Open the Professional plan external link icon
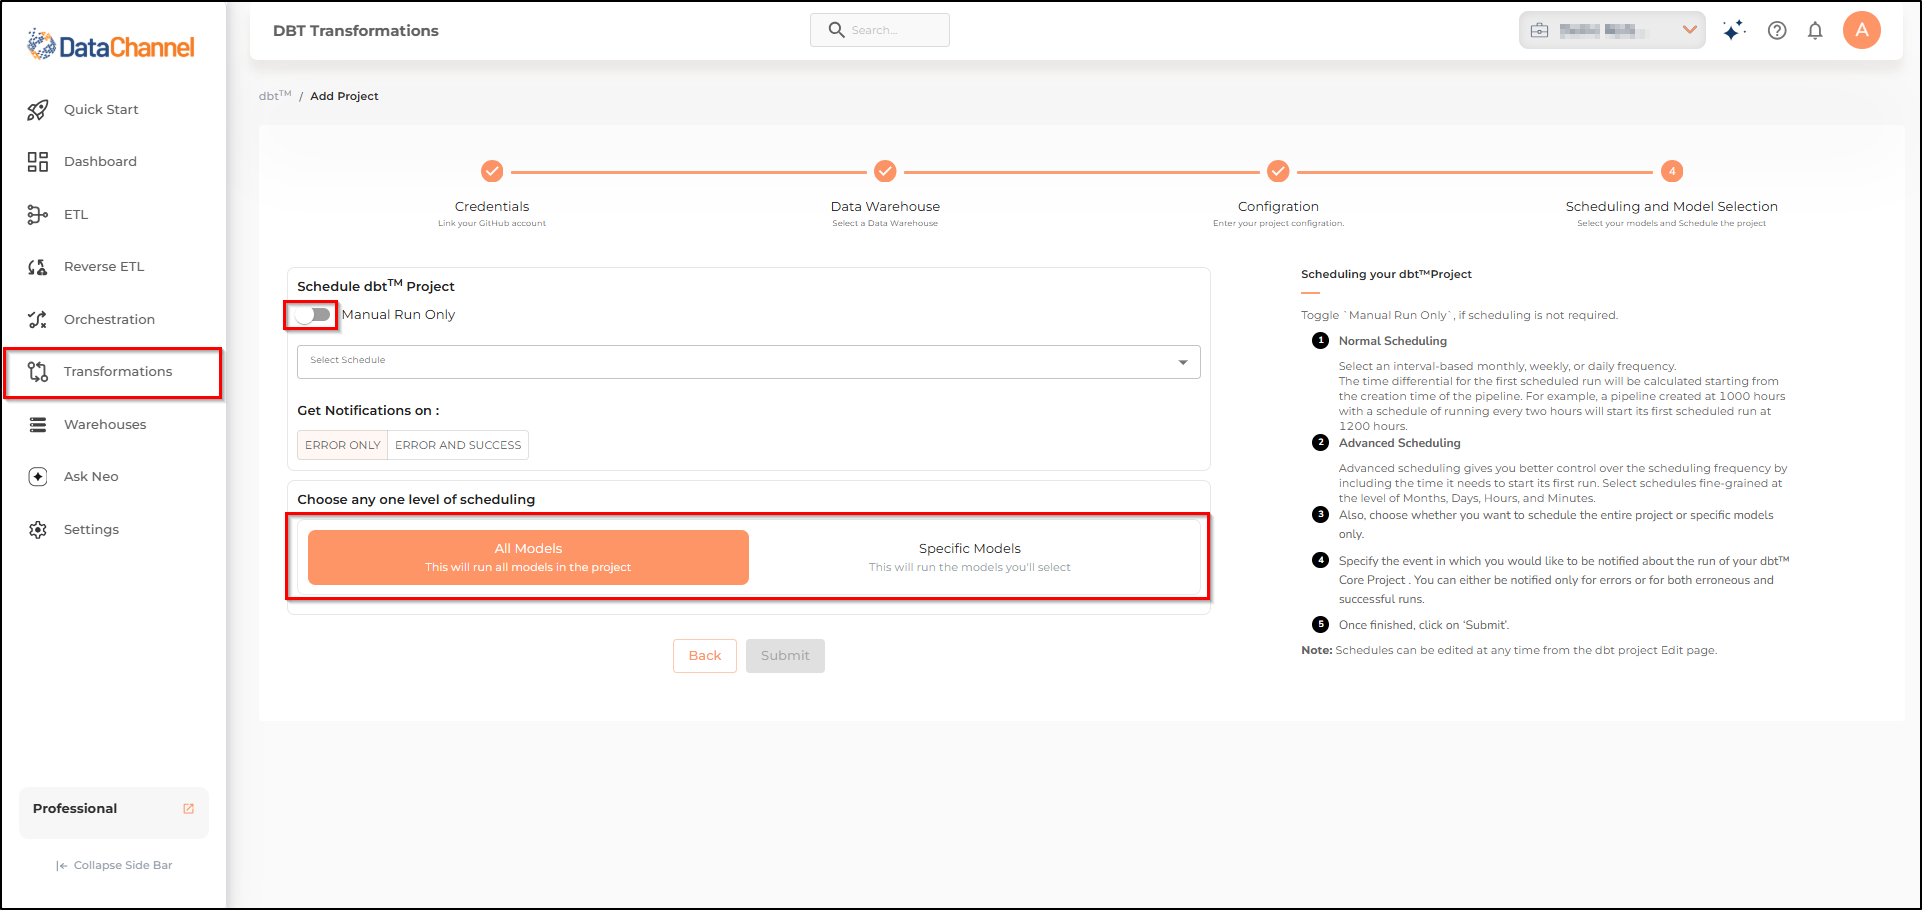 [x=189, y=809]
